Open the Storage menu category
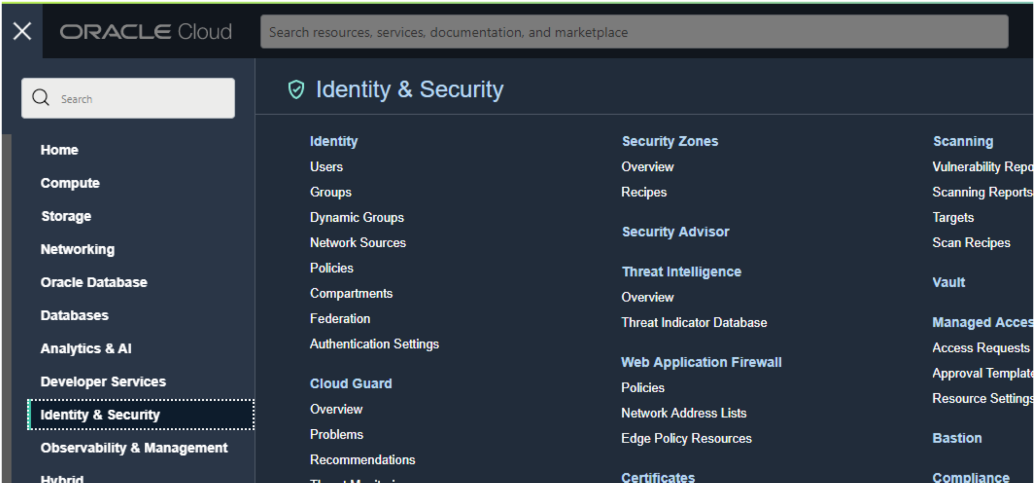The image size is (1034, 483). click(x=66, y=216)
